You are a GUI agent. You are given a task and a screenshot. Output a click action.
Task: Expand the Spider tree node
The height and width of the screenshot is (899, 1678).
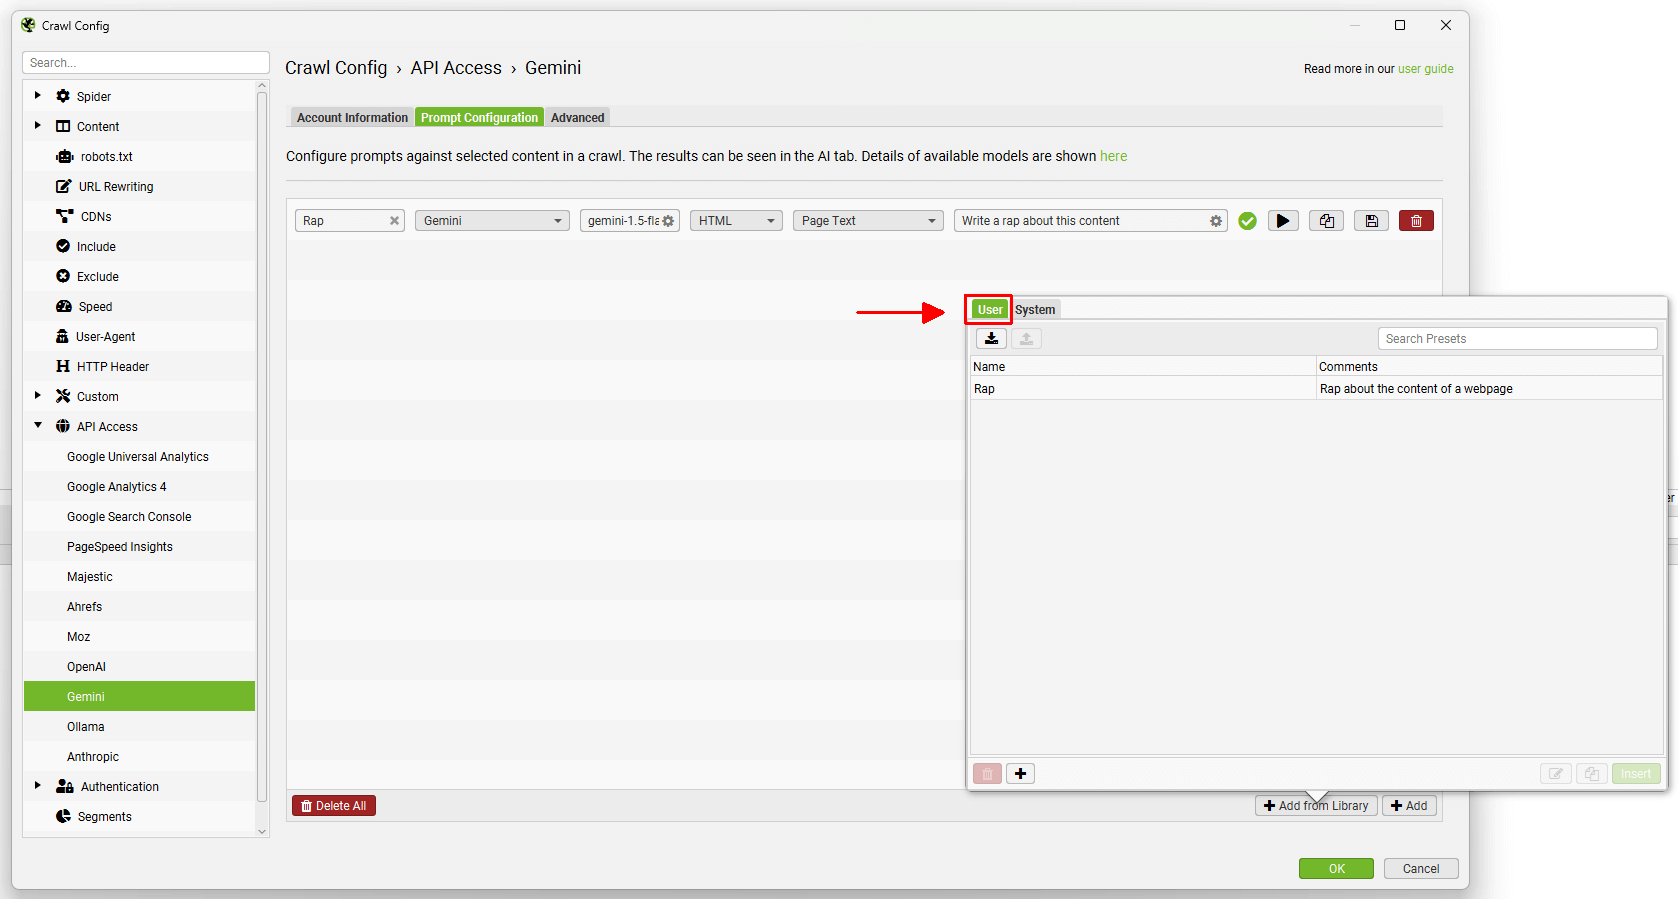click(38, 96)
